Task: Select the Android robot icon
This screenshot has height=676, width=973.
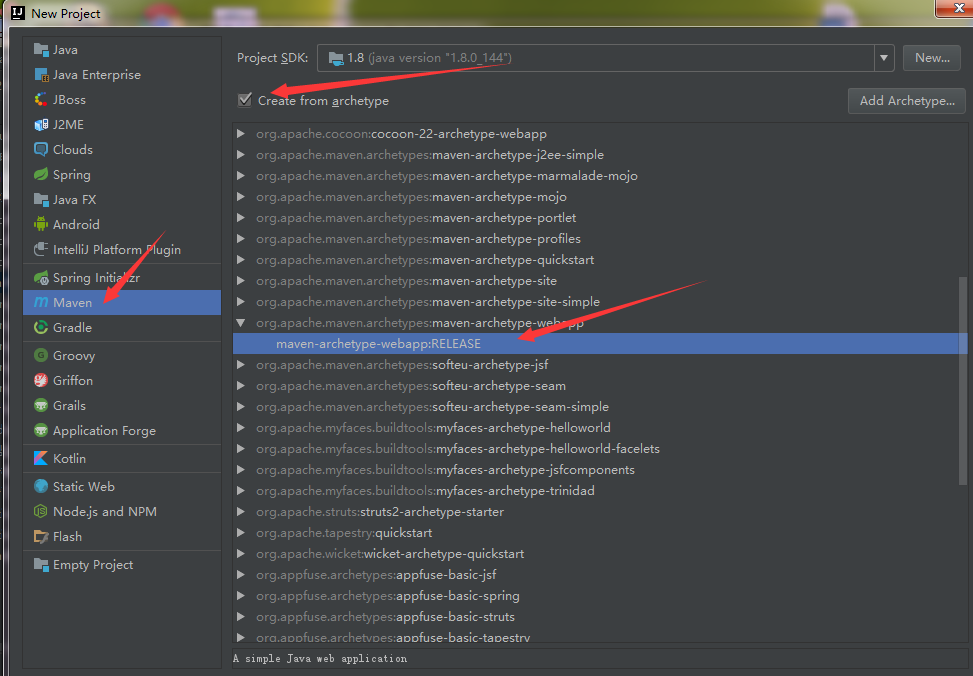Action: click(x=41, y=224)
